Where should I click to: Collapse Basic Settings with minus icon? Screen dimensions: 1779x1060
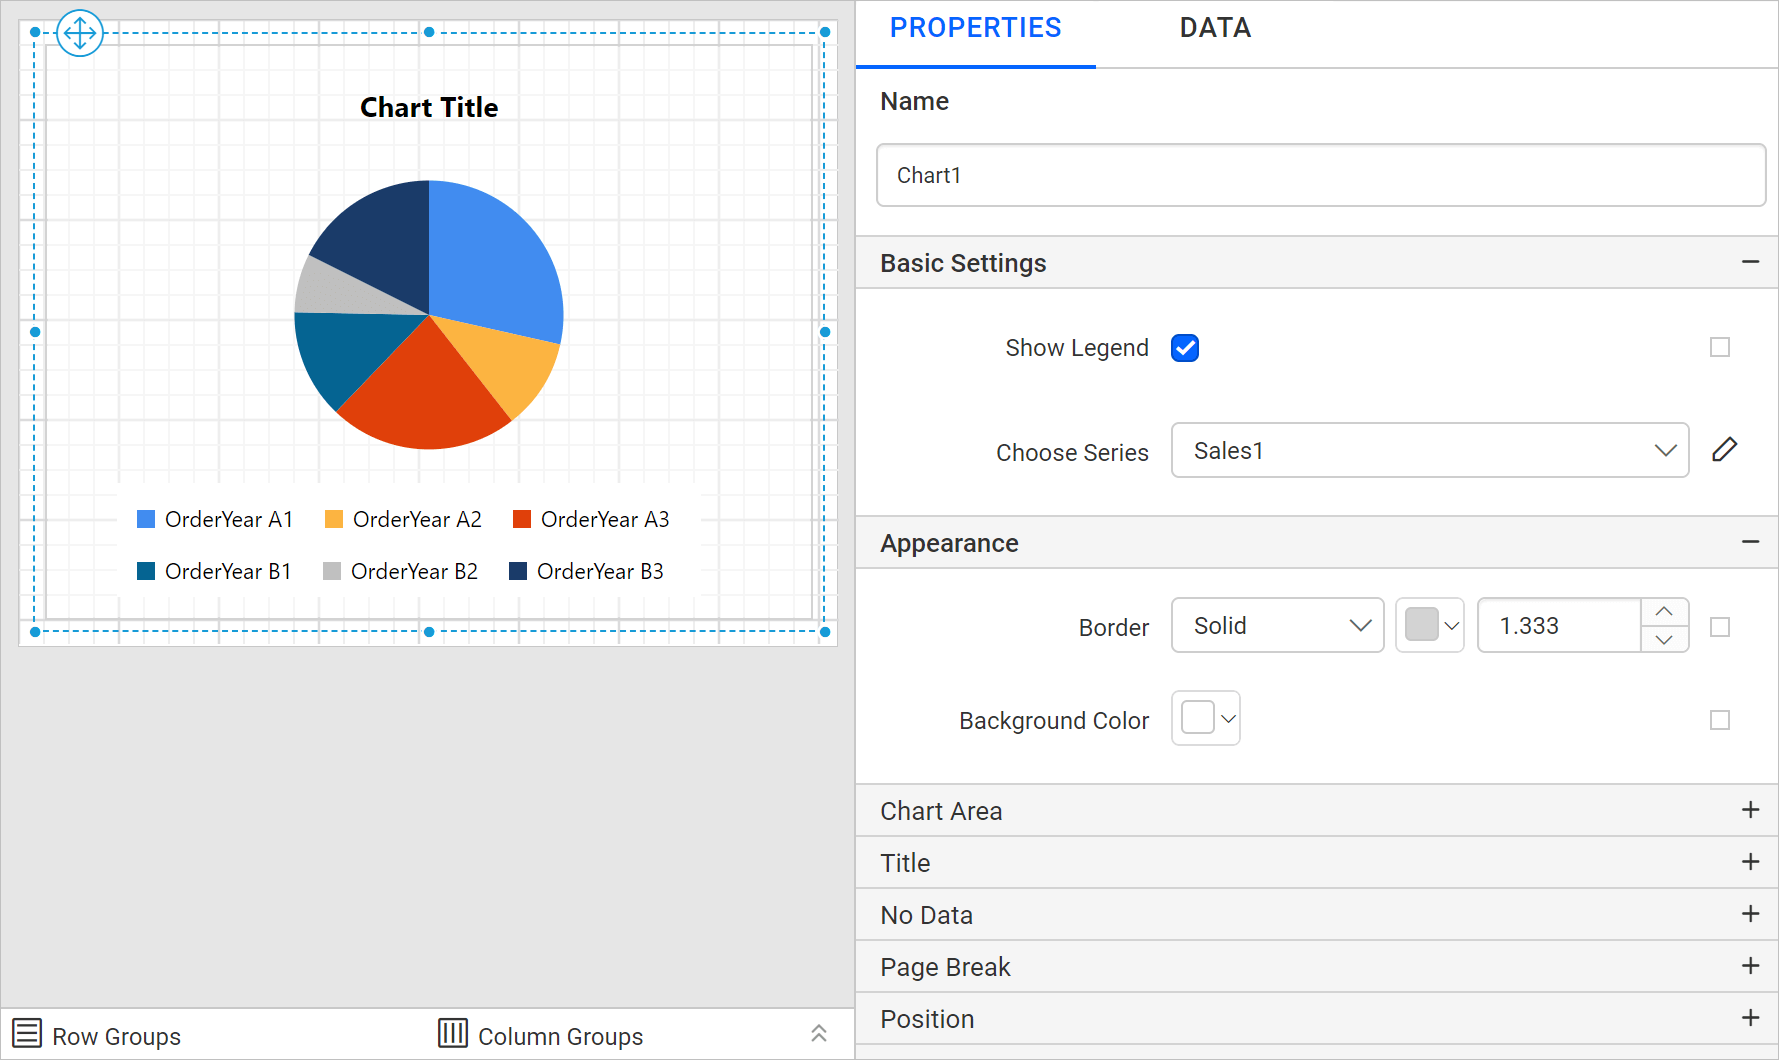pyautogui.click(x=1750, y=262)
